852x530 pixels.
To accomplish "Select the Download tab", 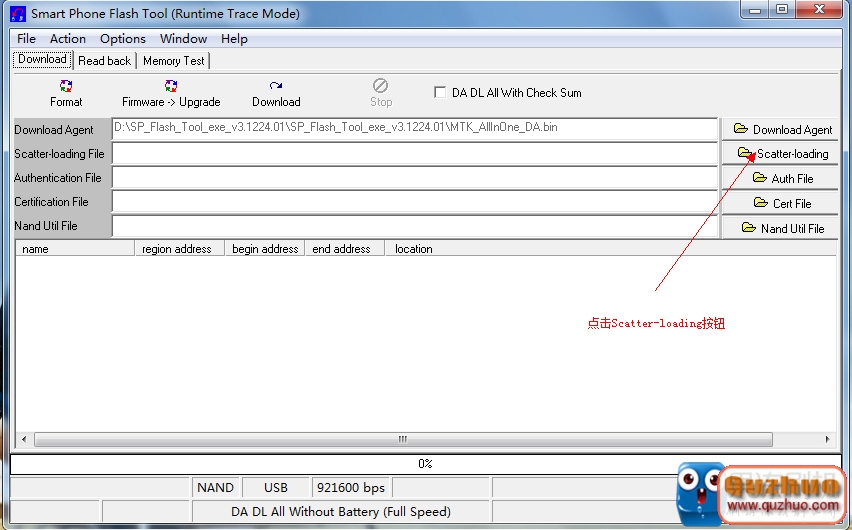I will (42, 59).
